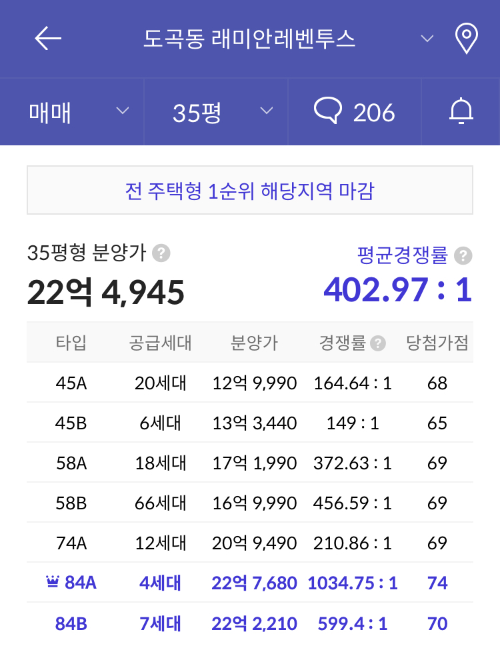Tap the 당첨가점 column header

[x=437, y=343]
